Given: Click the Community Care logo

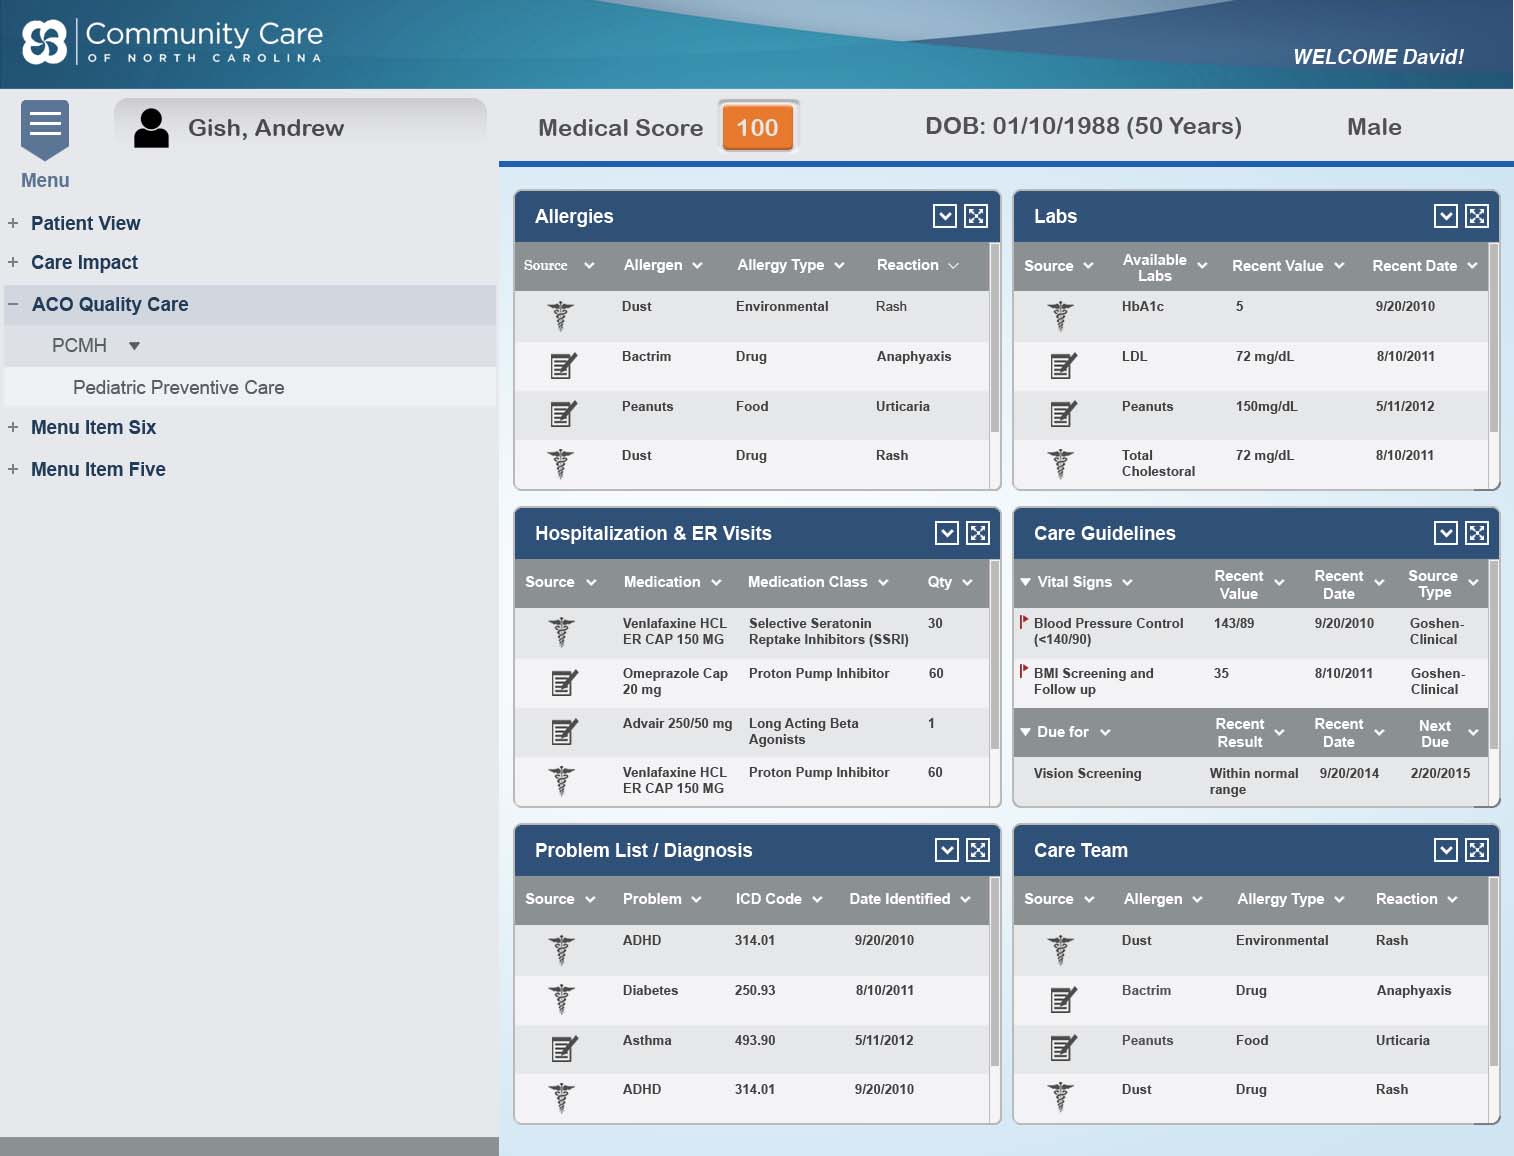Looking at the screenshot, I should click(x=172, y=42).
